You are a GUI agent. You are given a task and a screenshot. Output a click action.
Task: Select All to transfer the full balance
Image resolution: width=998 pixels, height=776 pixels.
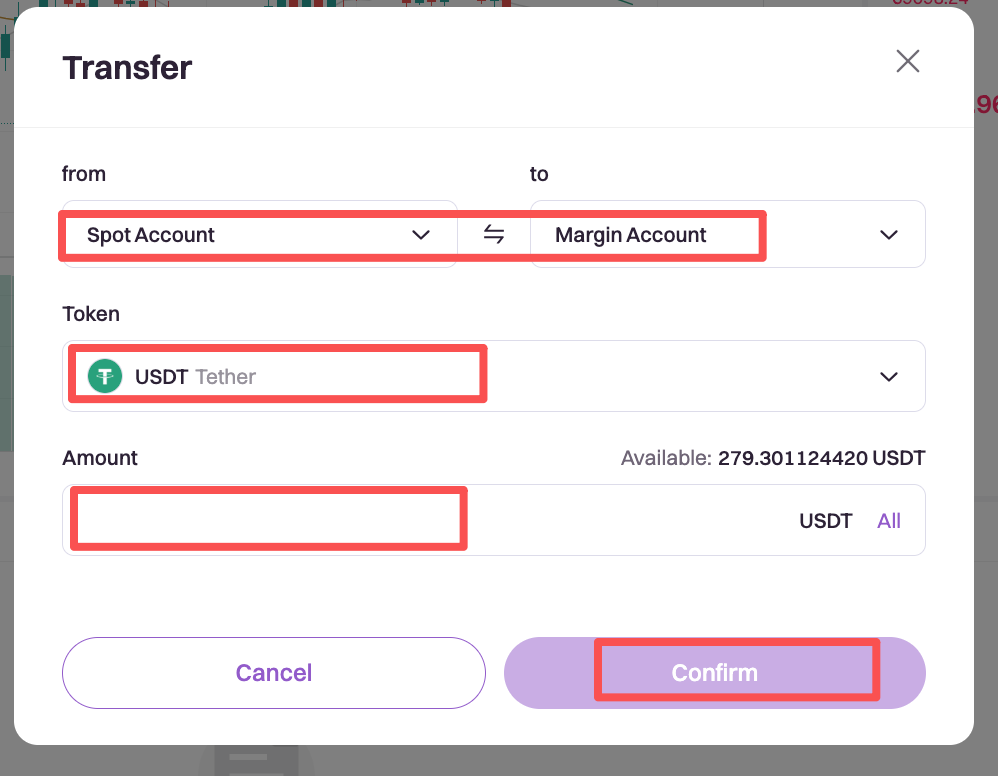point(889,521)
